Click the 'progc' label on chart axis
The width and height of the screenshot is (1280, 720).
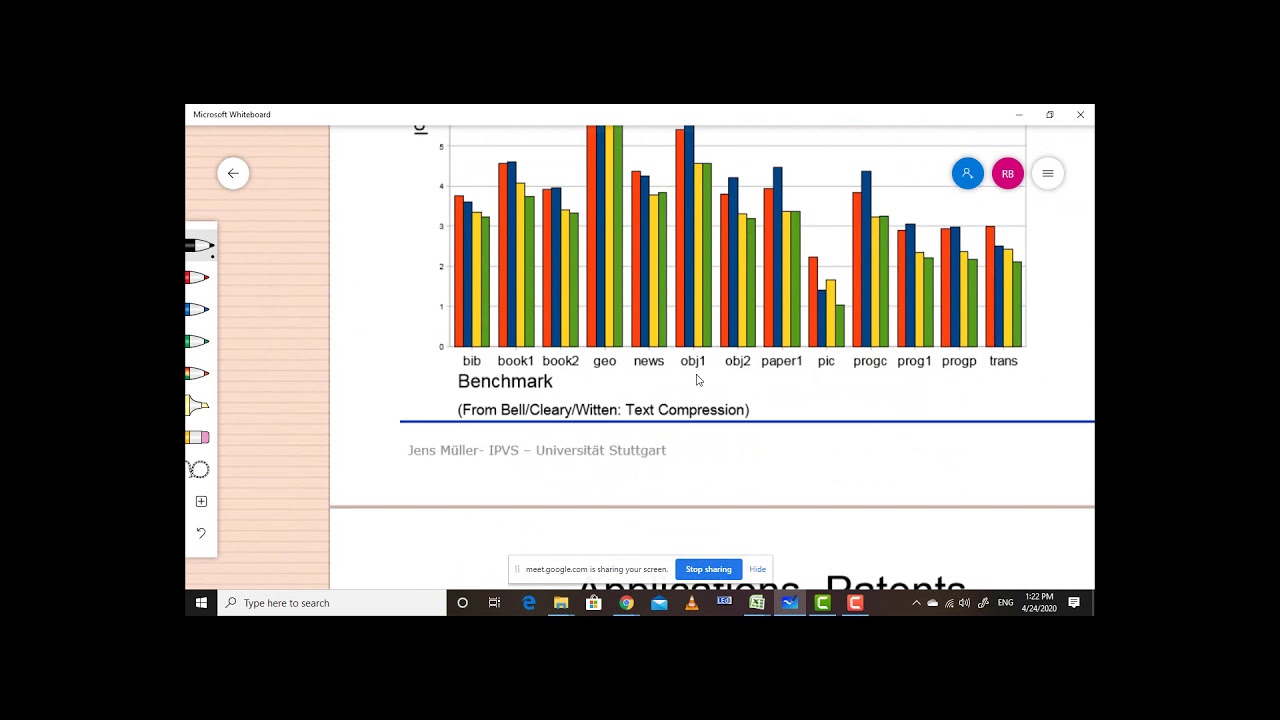[x=870, y=361]
